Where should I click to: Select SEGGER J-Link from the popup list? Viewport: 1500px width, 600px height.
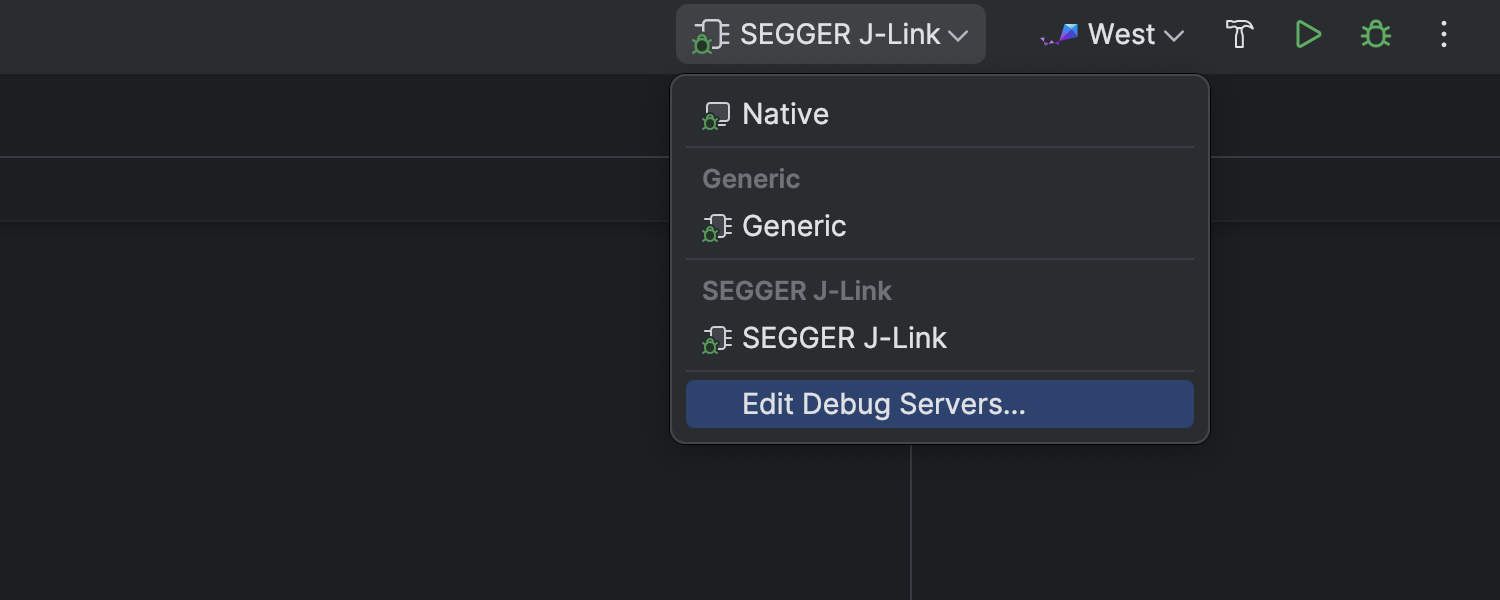tap(844, 339)
